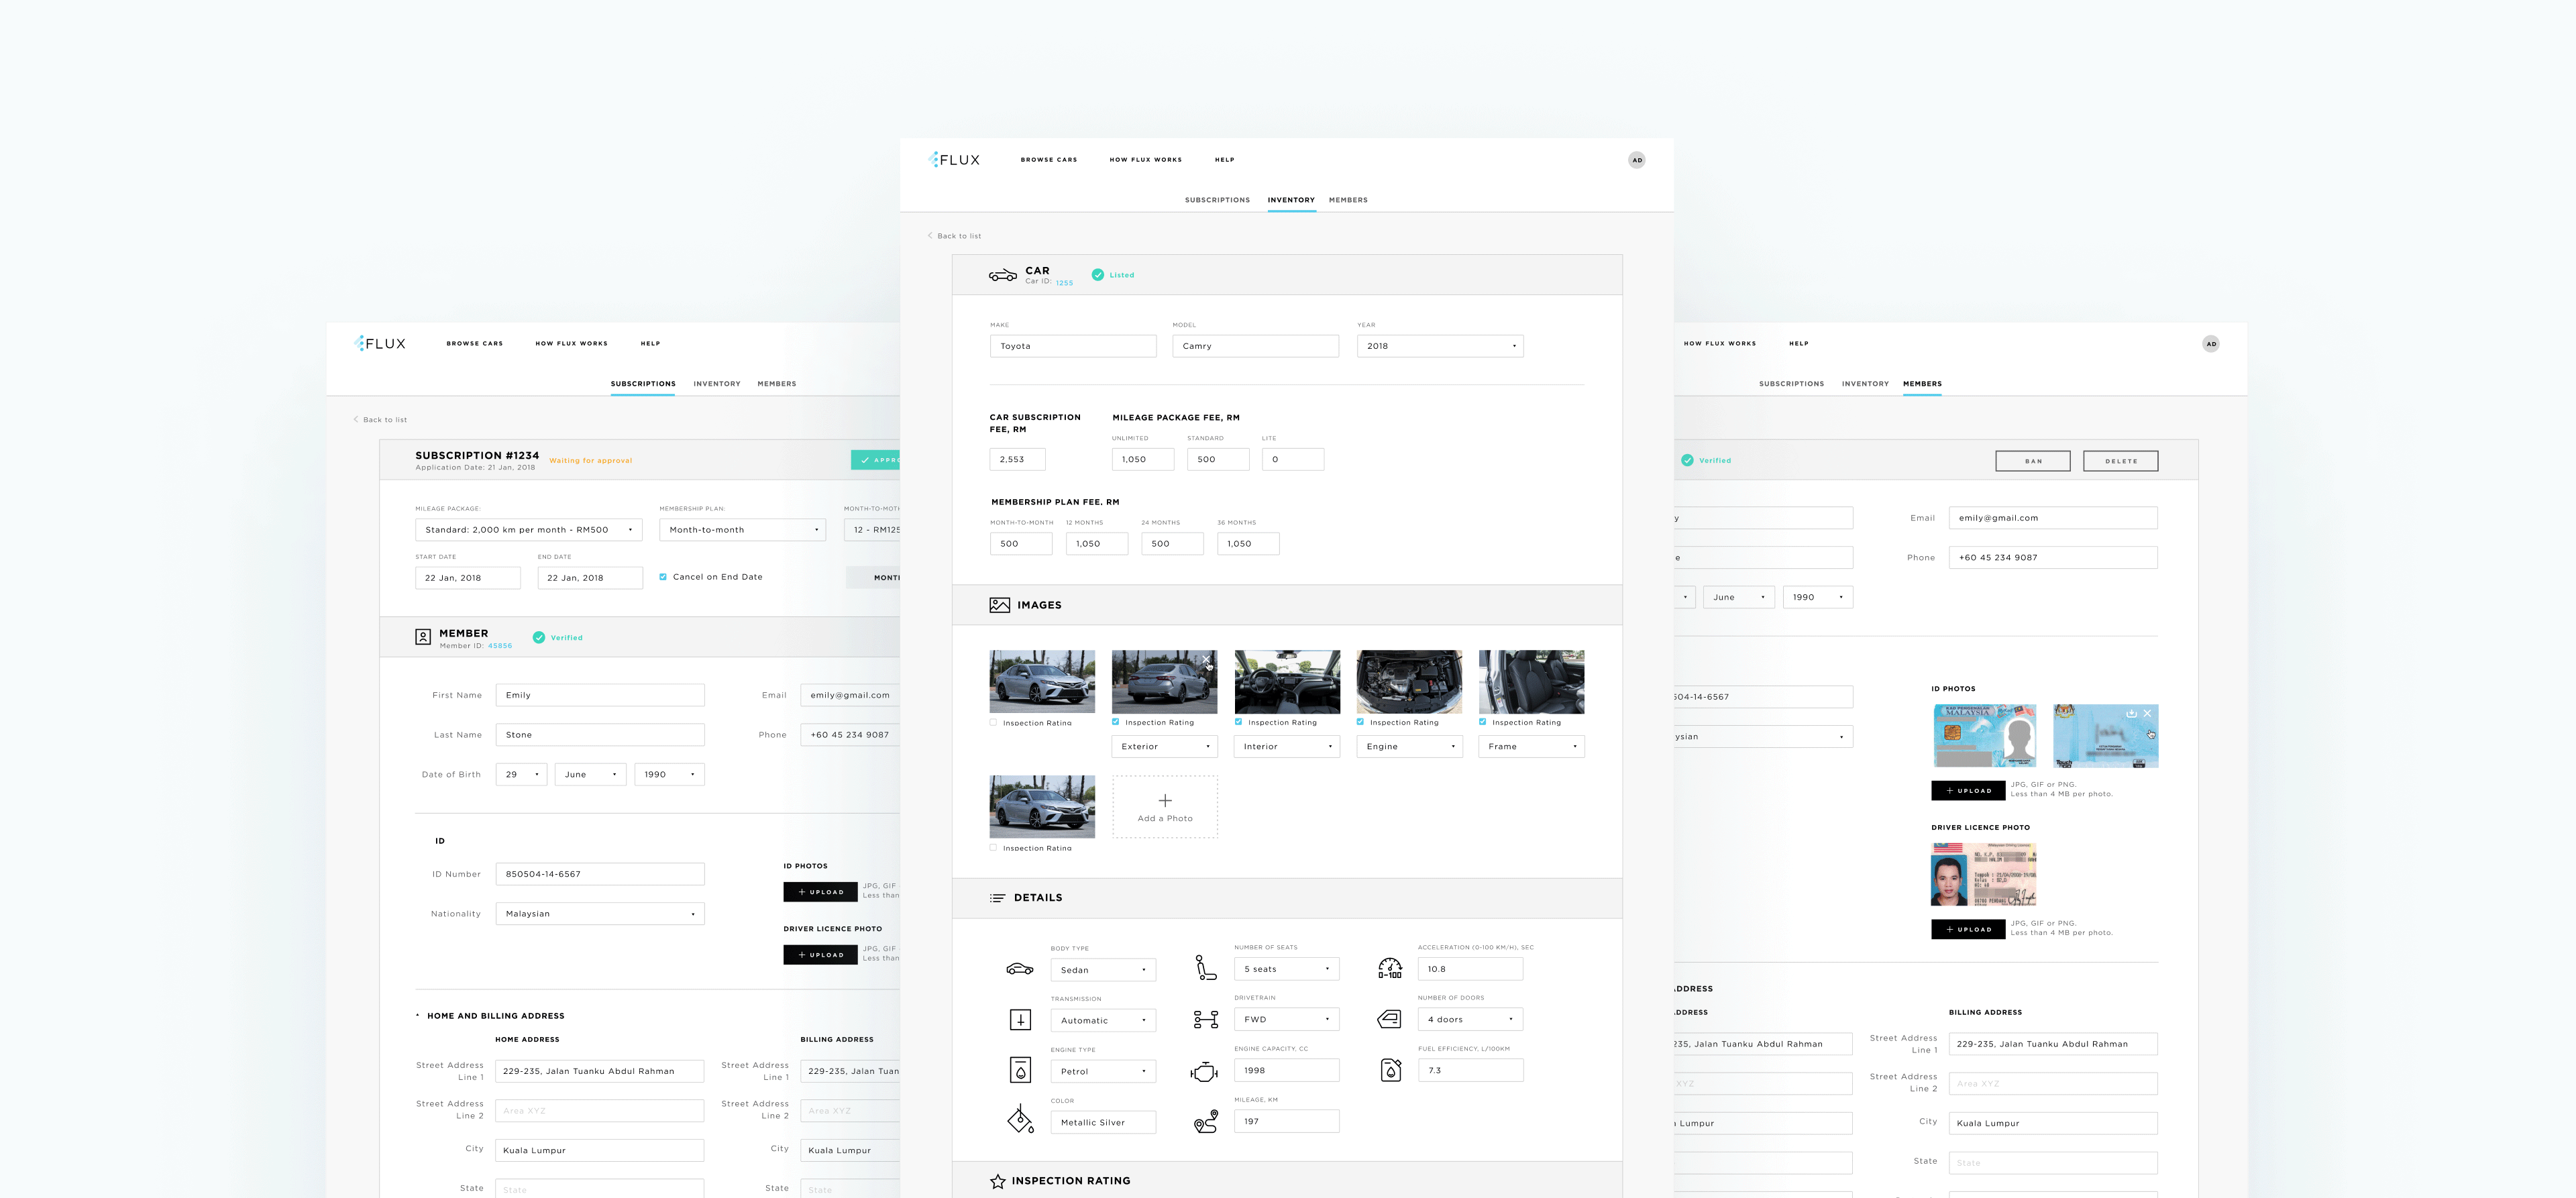Viewport: 2576px width, 1198px height.
Task: Open the Exterior category dropdown
Action: click(x=1164, y=746)
